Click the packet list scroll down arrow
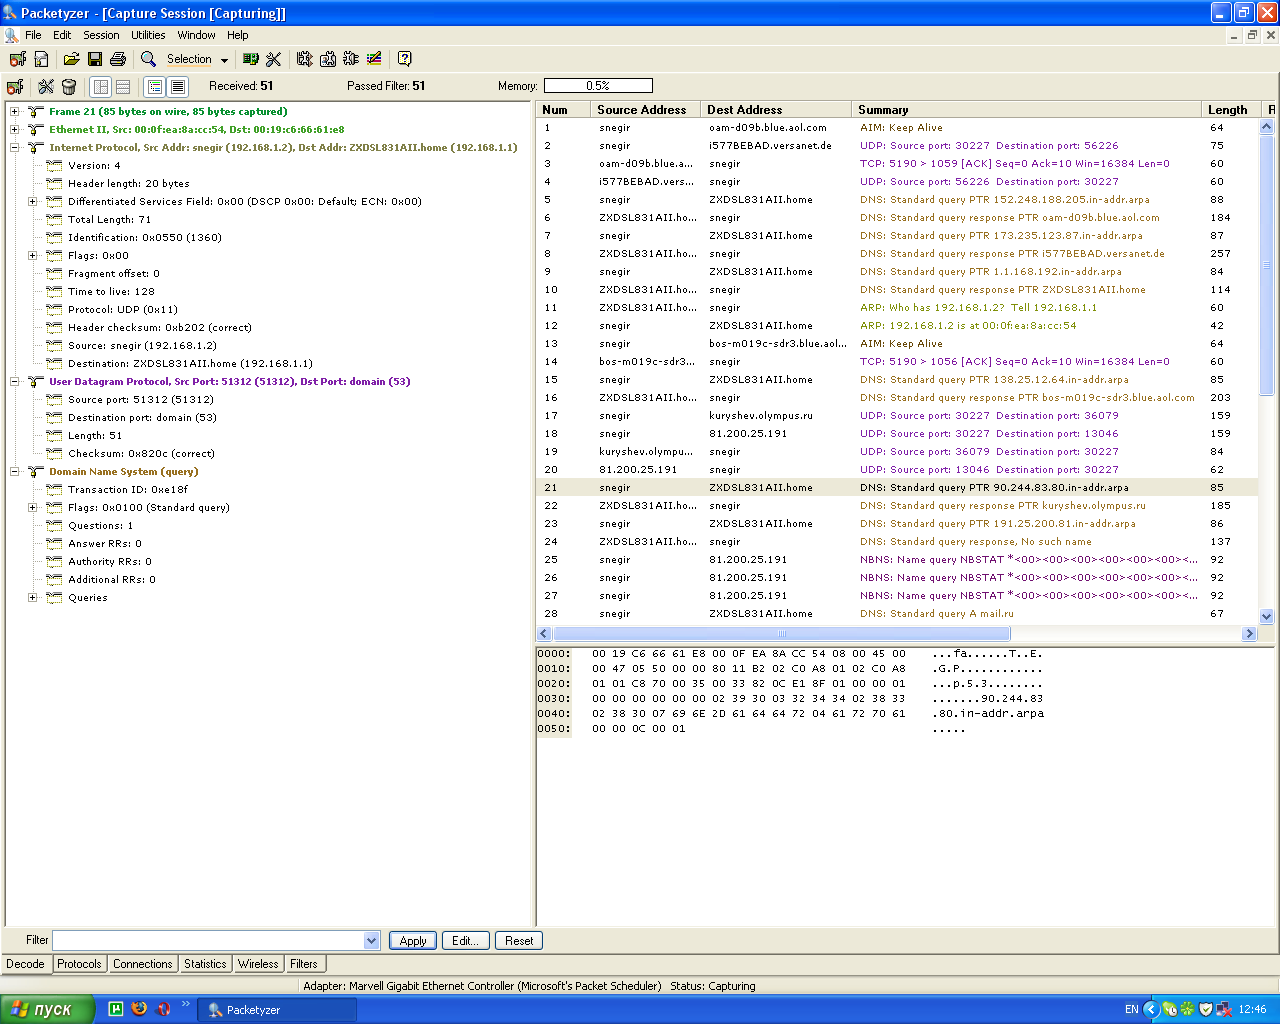Screen dimensions: 1280x1024 click(1267, 617)
